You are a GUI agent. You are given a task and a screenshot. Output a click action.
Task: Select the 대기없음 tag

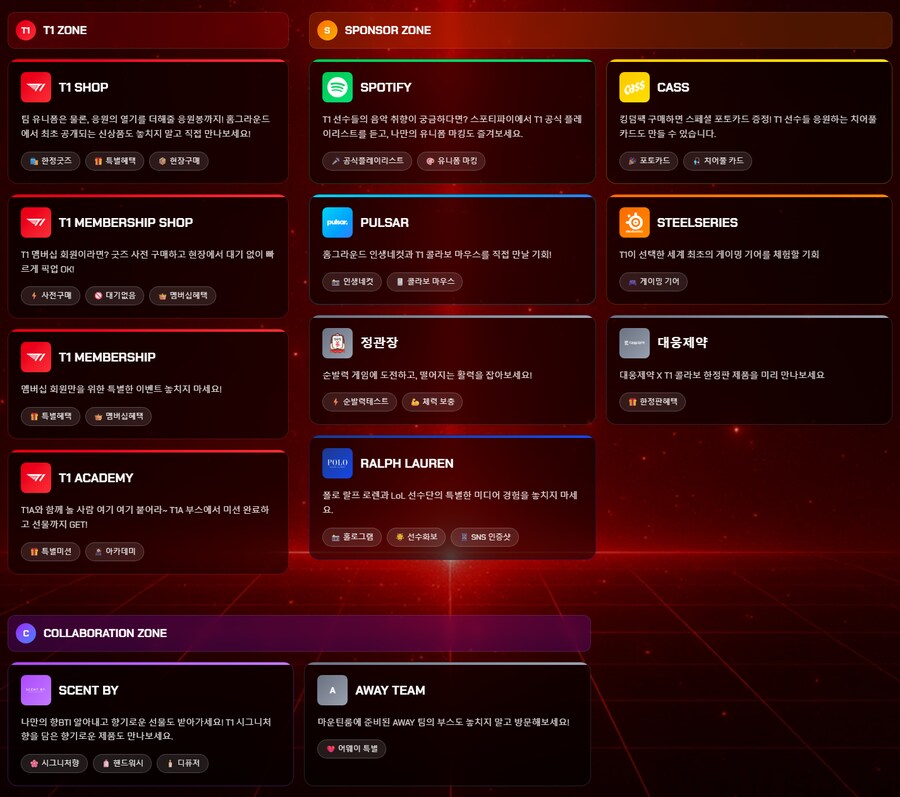pos(115,296)
